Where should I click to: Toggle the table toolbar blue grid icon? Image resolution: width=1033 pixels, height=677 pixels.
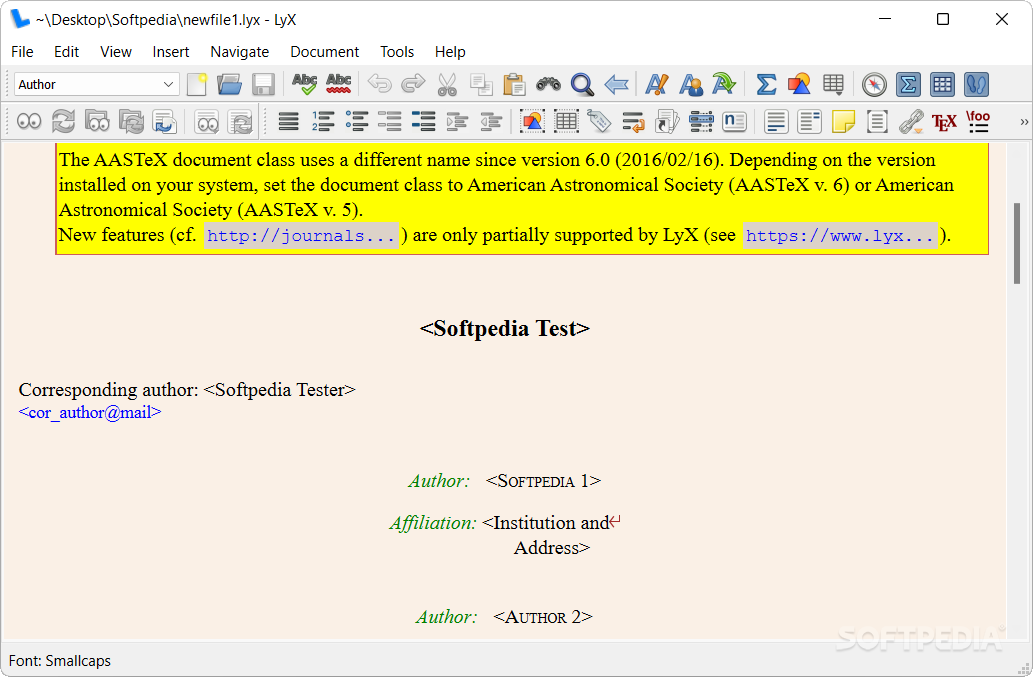tap(942, 84)
